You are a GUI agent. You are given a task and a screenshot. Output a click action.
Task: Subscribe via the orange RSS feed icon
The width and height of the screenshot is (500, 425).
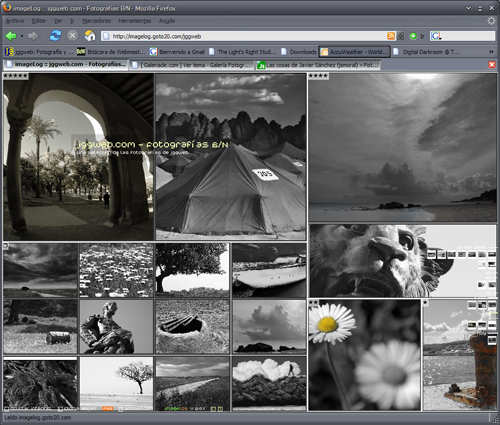coord(391,36)
